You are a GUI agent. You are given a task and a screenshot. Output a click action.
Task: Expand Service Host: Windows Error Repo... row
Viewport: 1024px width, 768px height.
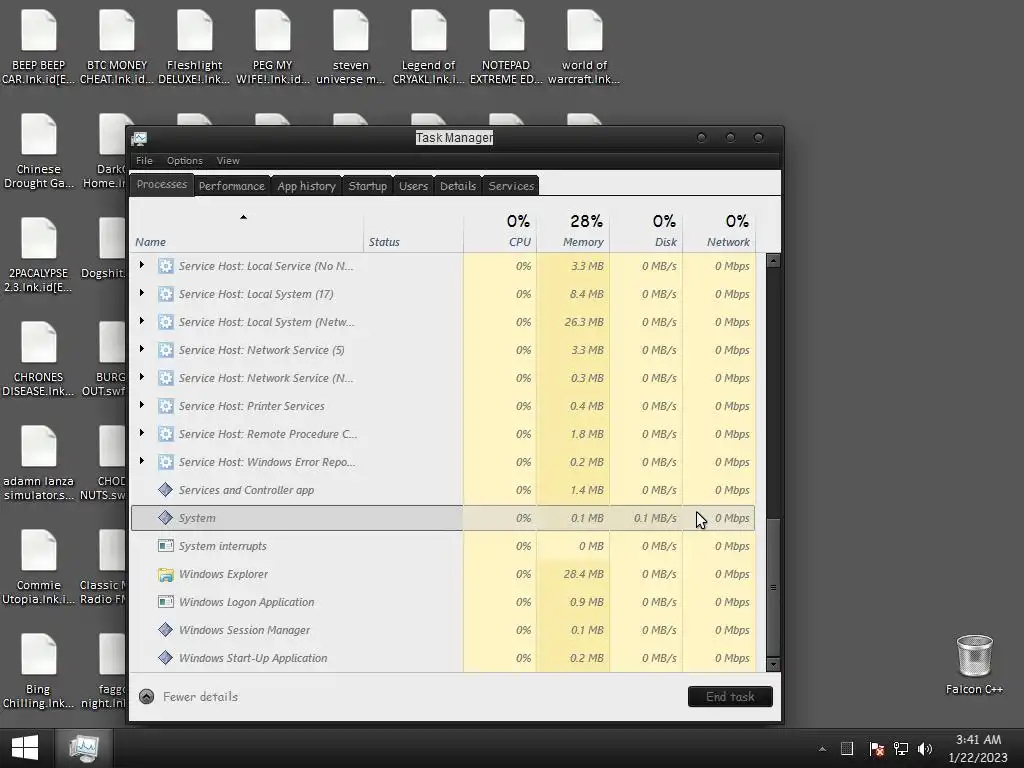(142, 462)
